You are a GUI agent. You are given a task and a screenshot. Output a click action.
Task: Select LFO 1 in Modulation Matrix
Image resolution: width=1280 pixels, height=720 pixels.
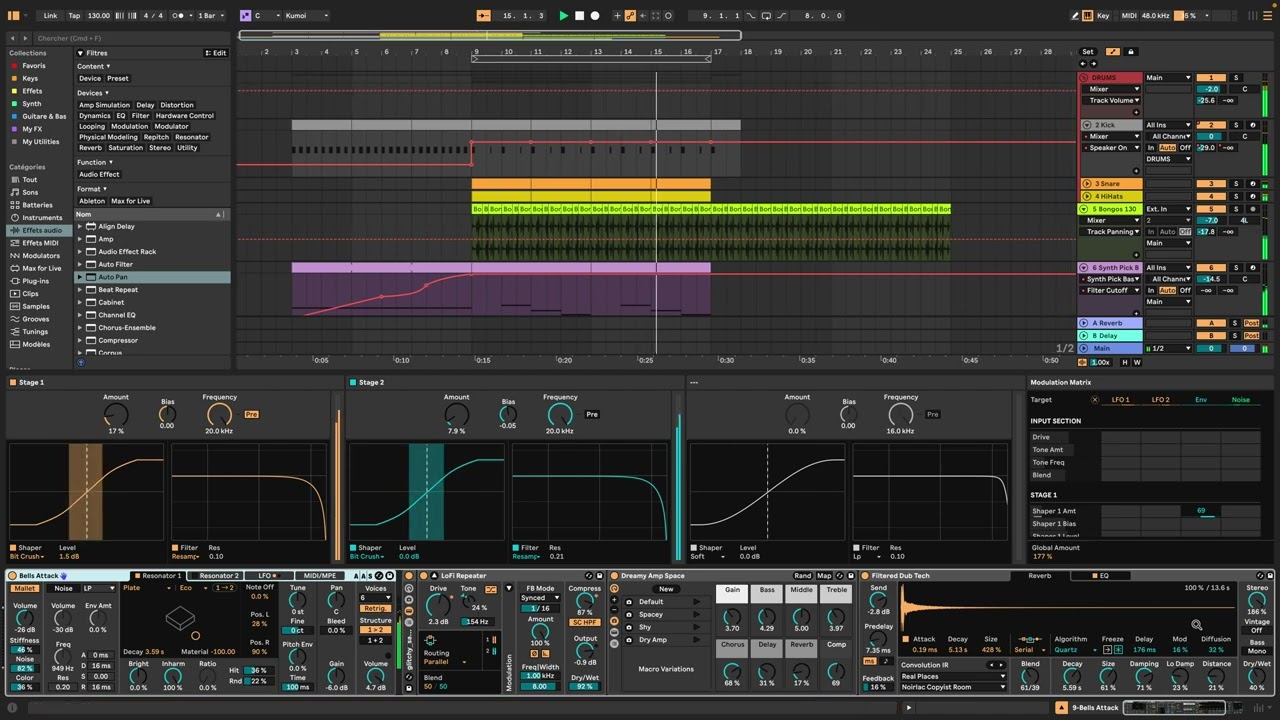[x=1120, y=400]
